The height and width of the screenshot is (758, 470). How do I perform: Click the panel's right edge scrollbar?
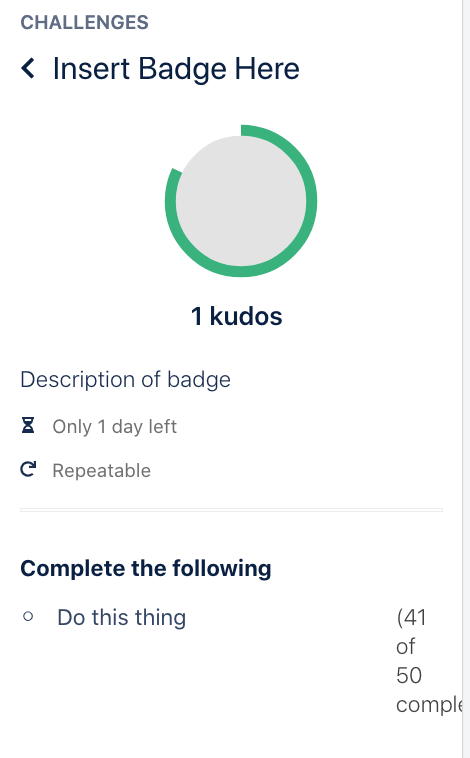(x=466, y=379)
